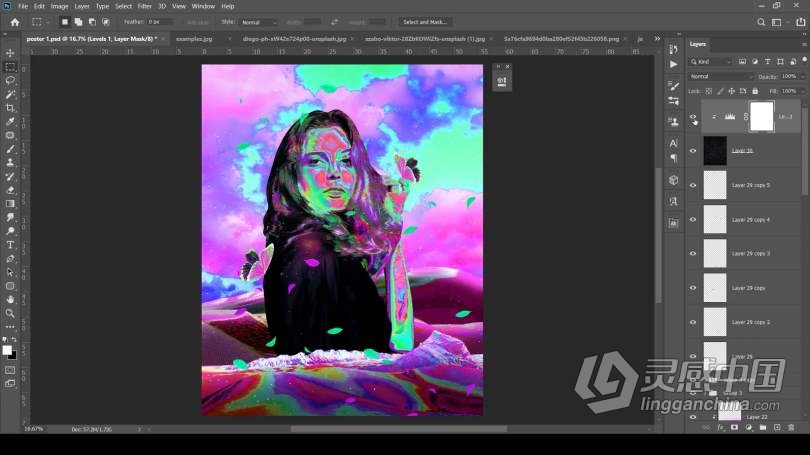Hide Layer 29 copy 3
The image size is (810, 455).
click(x=693, y=254)
